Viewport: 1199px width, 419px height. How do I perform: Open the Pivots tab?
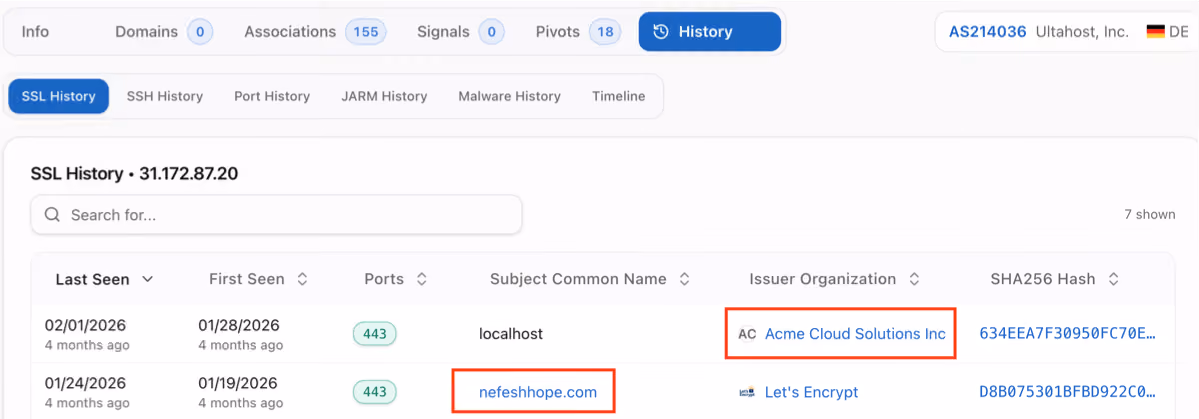pos(578,32)
